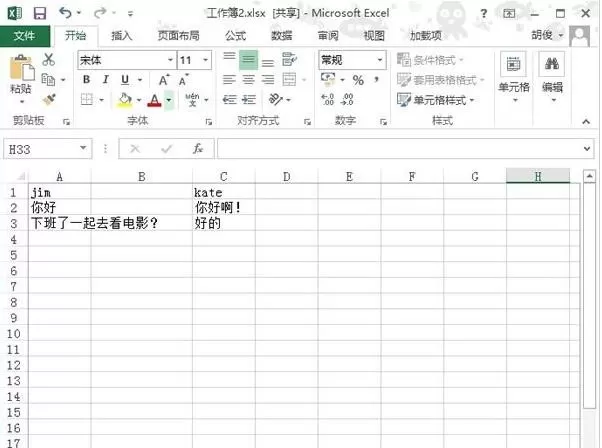Open the 编辑 editing group
Viewport: 602px width, 448px height.
[x=552, y=77]
